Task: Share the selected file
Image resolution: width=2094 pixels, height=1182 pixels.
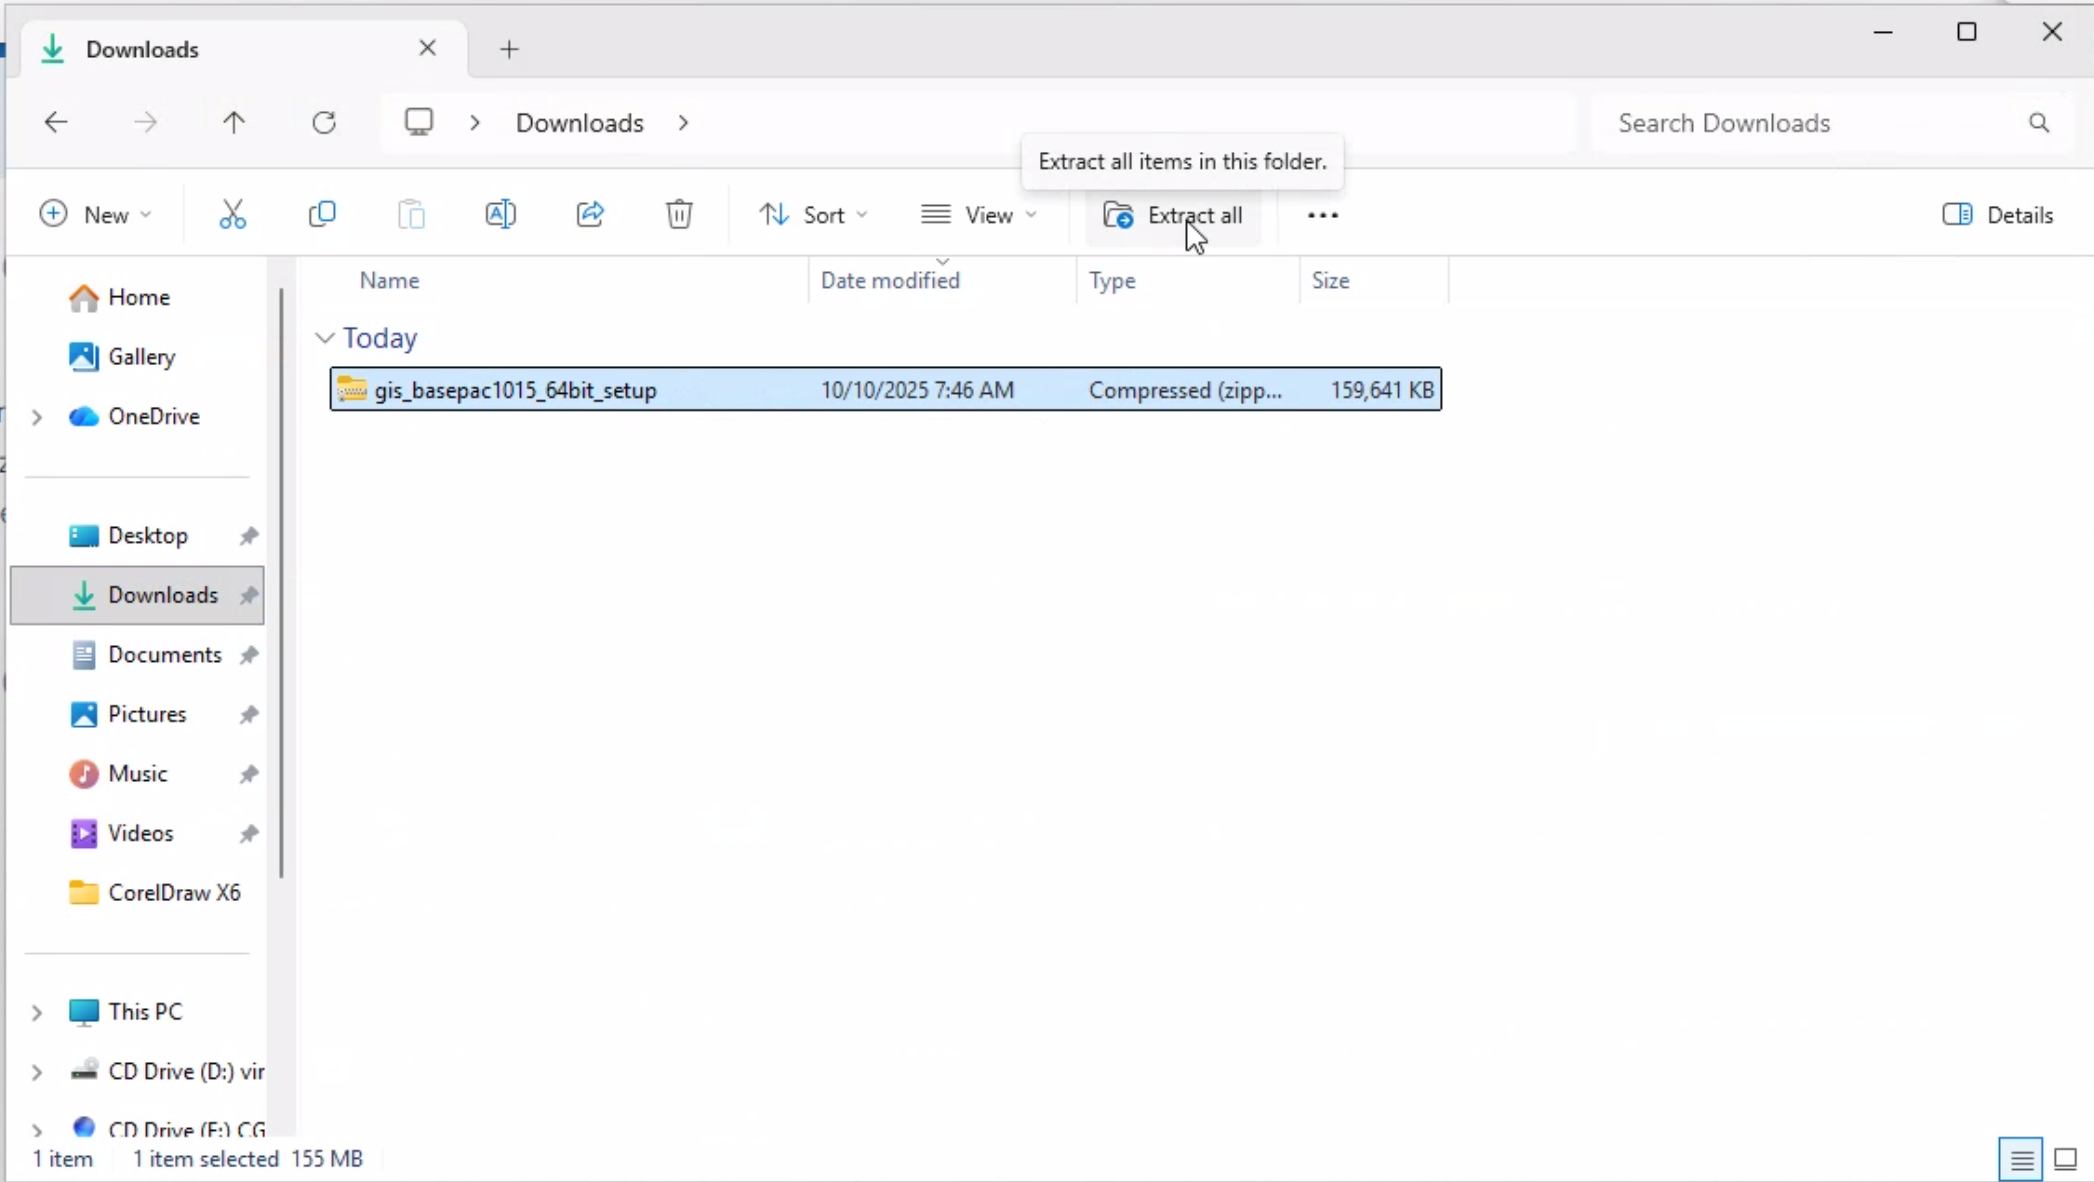Action: 589,214
